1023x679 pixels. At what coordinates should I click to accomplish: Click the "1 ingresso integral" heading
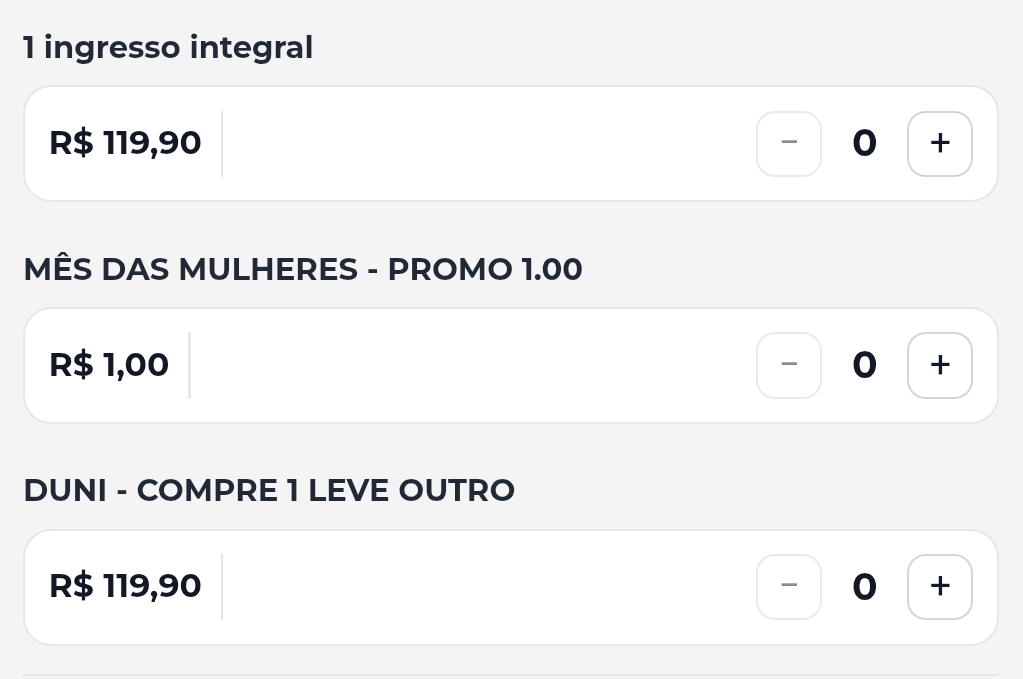point(168,48)
